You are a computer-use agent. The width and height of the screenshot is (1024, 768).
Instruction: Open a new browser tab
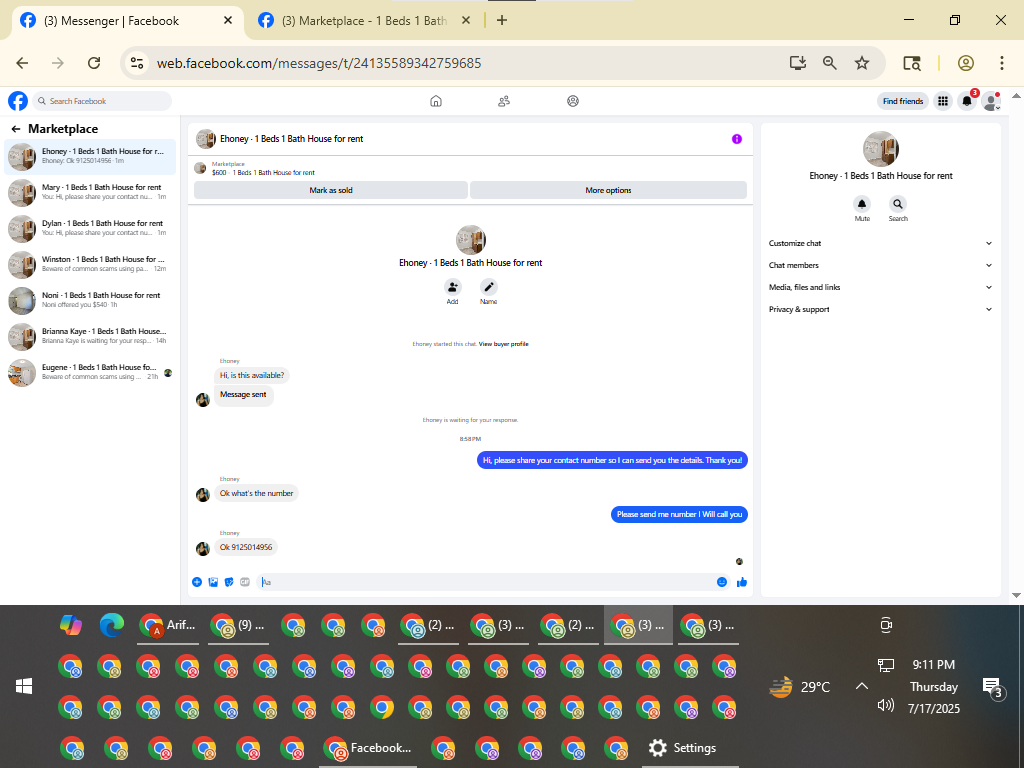click(502, 20)
